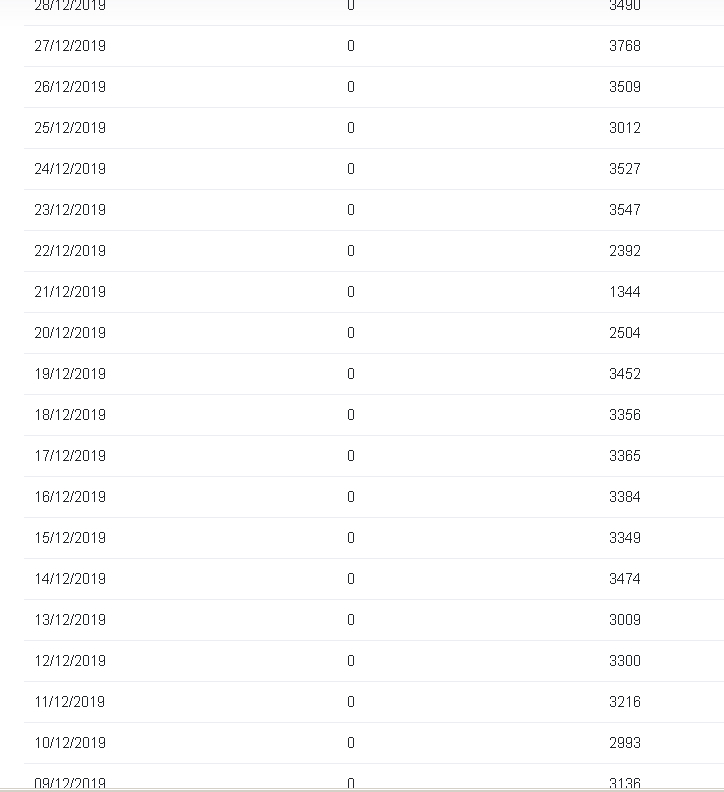Image resolution: width=724 pixels, height=792 pixels.
Task: Select the 18/12/2019 date entry
Action: tap(70, 415)
